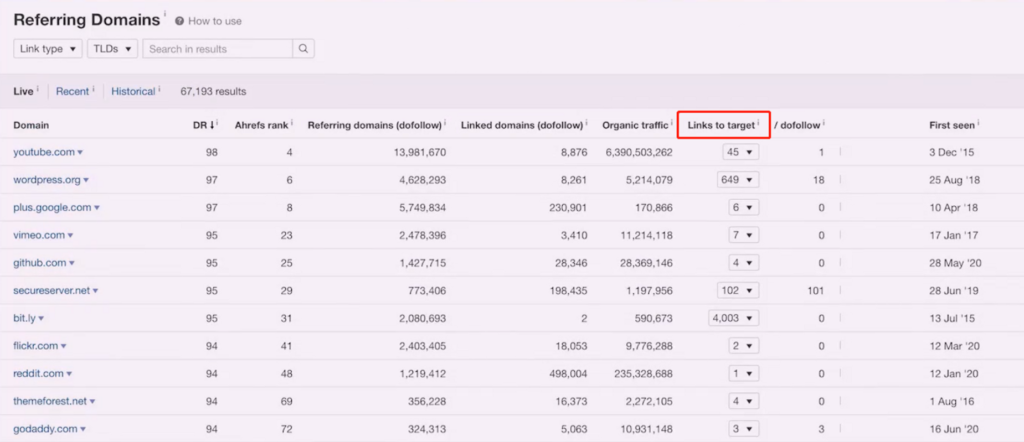This screenshot has height=442, width=1024.
Task: Click the 25 Aug '18 first seen date
Action: pos(955,180)
